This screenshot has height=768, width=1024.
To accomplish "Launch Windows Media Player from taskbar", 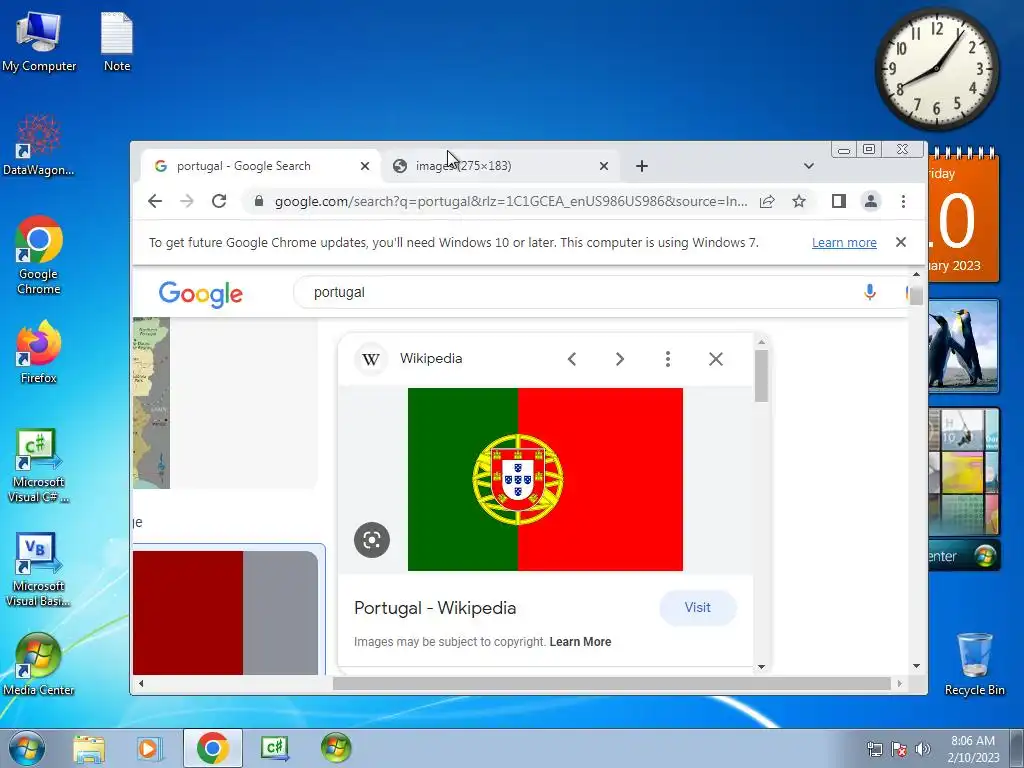I will coord(149,748).
